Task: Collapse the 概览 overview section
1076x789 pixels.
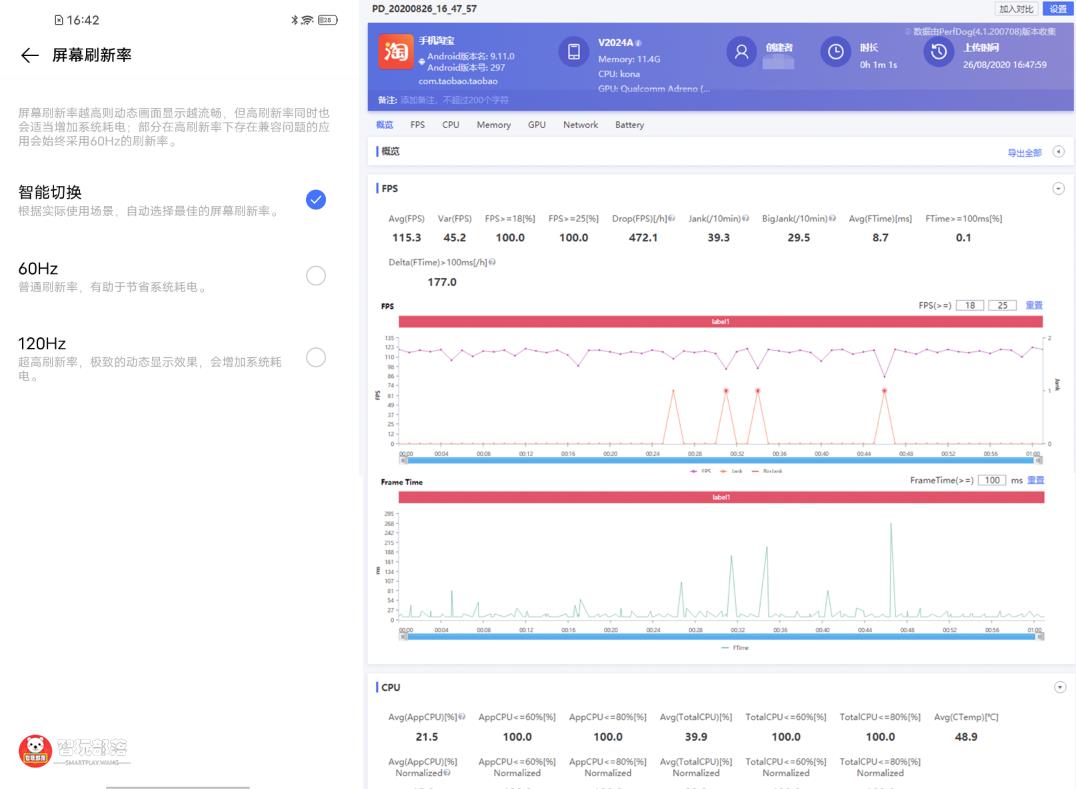Action: click(x=1059, y=151)
